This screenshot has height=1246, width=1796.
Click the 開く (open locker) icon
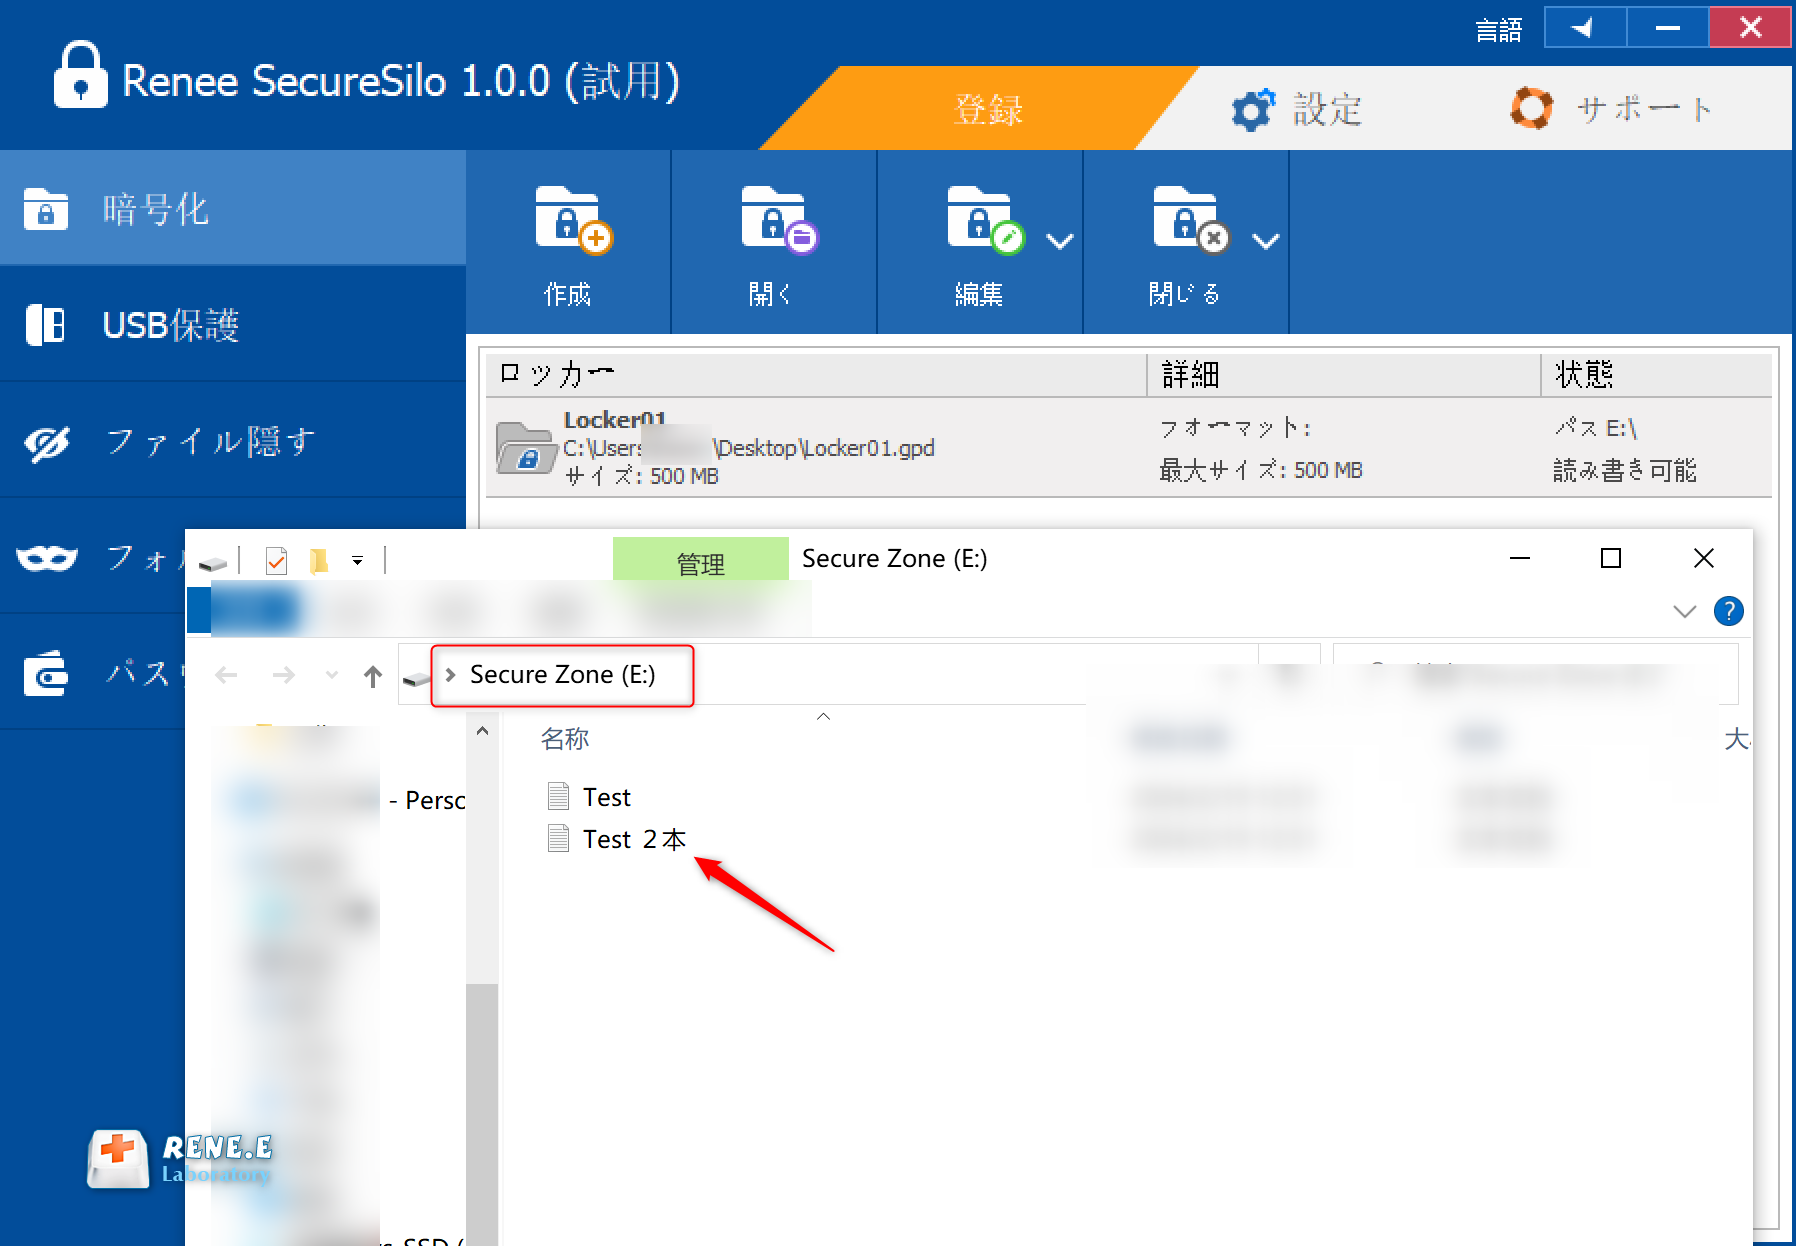[x=778, y=219]
